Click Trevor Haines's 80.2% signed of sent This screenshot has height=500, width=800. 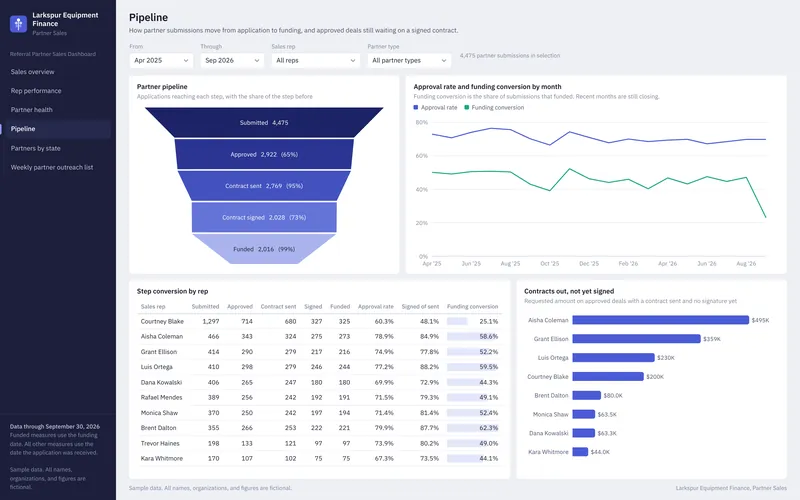(x=429, y=443)
